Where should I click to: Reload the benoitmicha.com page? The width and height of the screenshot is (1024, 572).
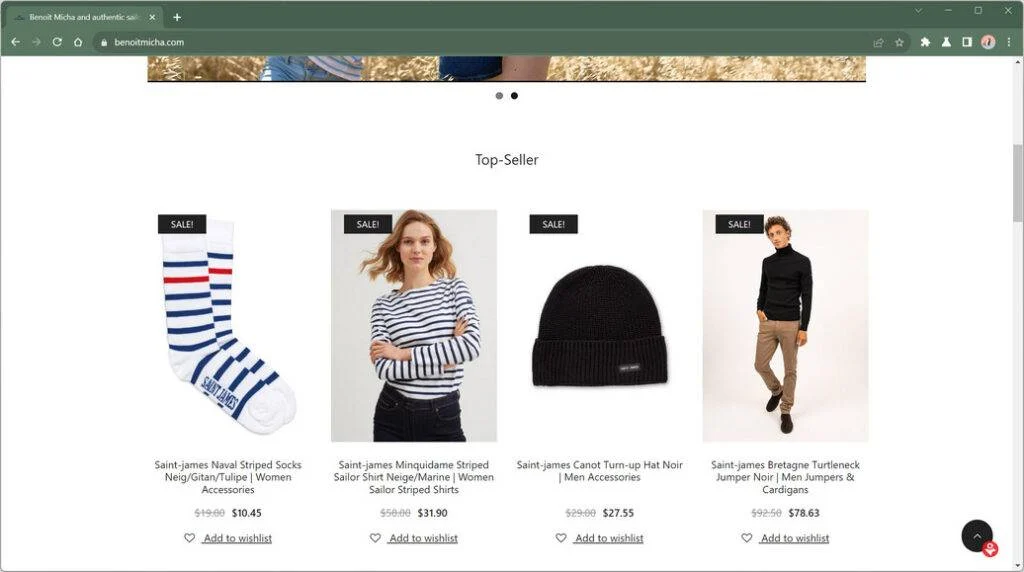pyautogui.click(x=57, y=42)
